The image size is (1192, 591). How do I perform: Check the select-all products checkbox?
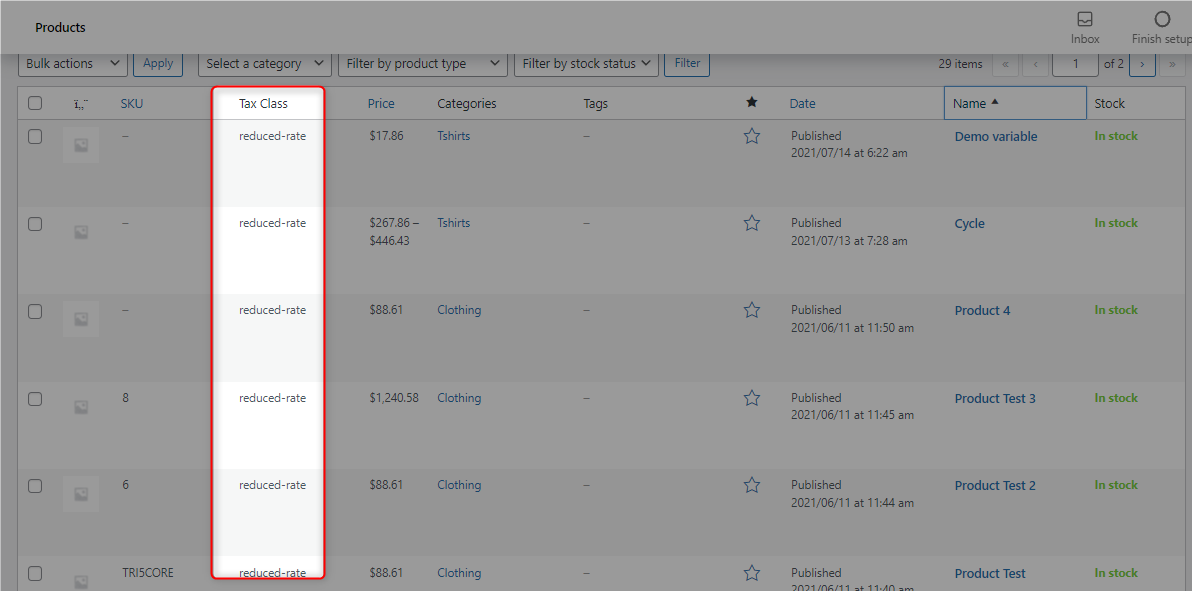(x=35, y=103)
